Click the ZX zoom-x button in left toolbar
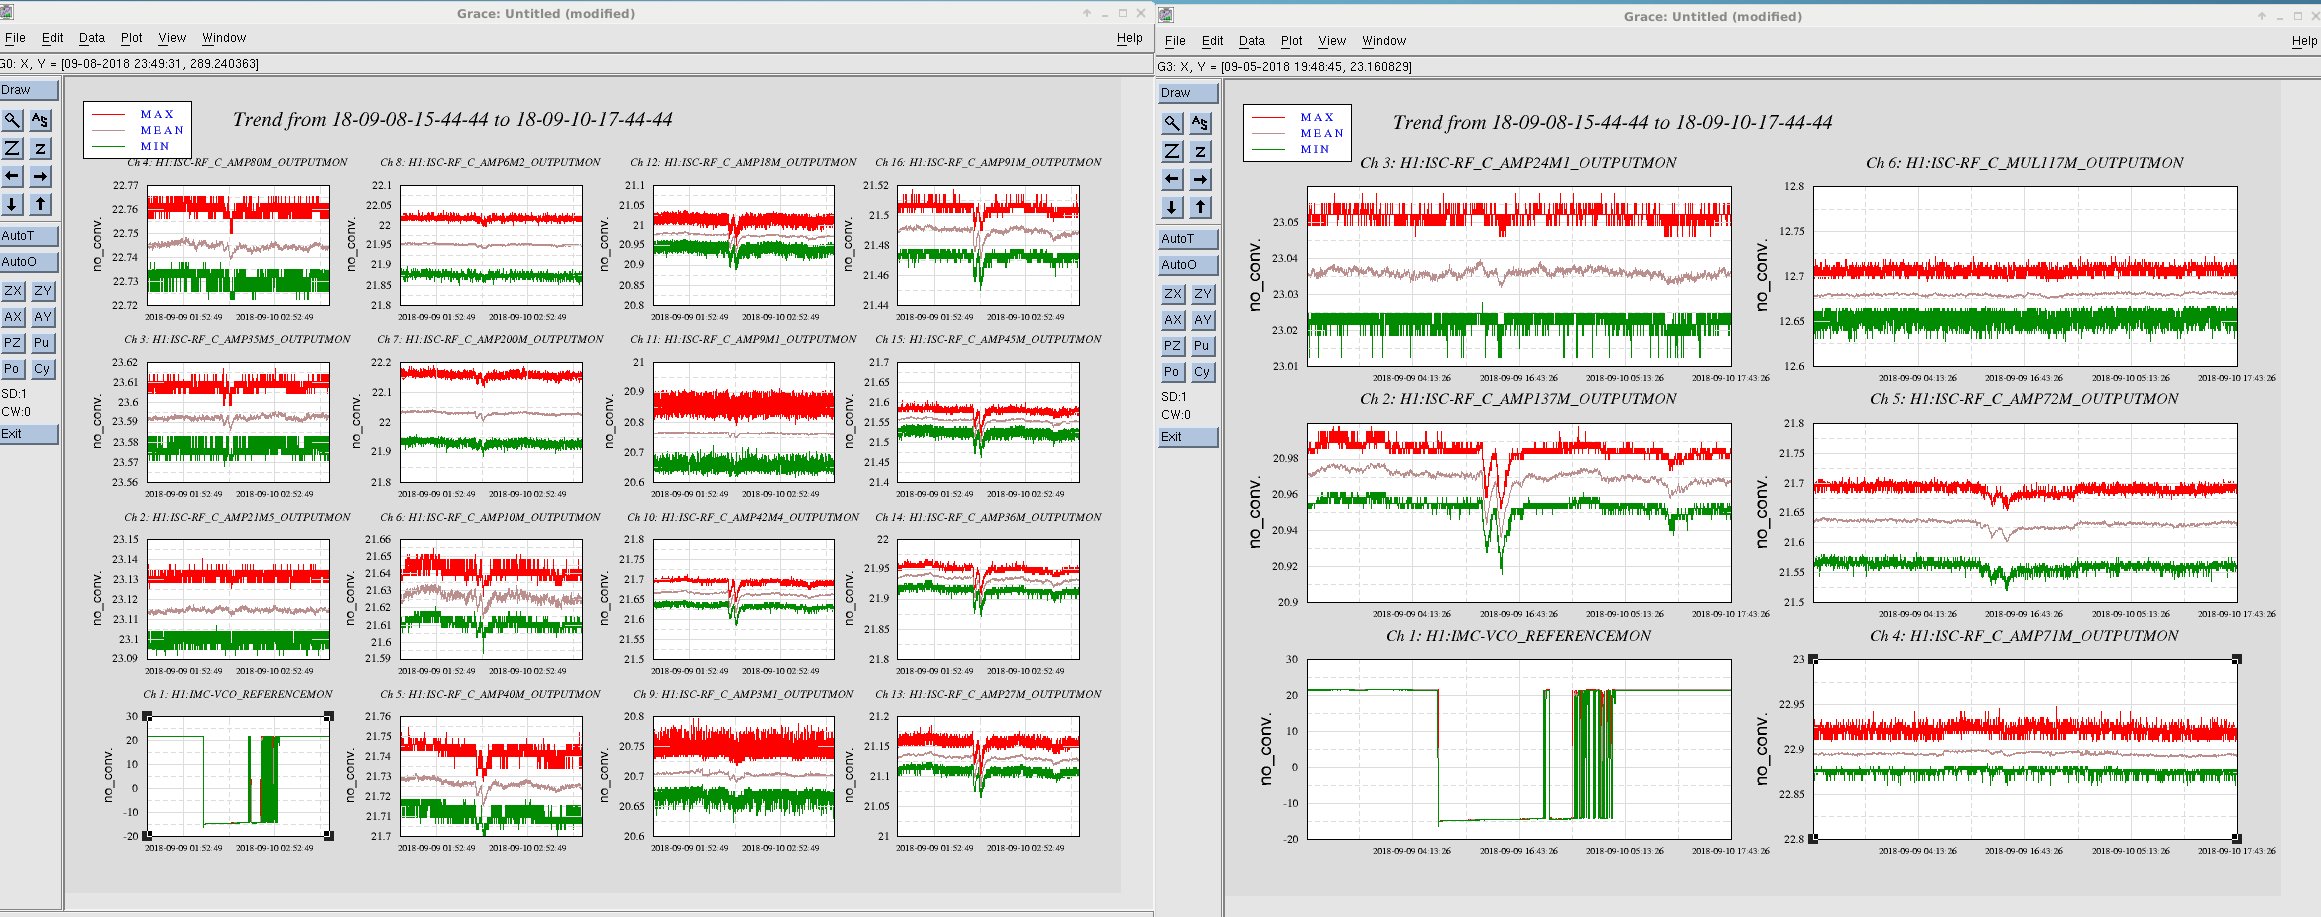 click(x=13, y=291)
